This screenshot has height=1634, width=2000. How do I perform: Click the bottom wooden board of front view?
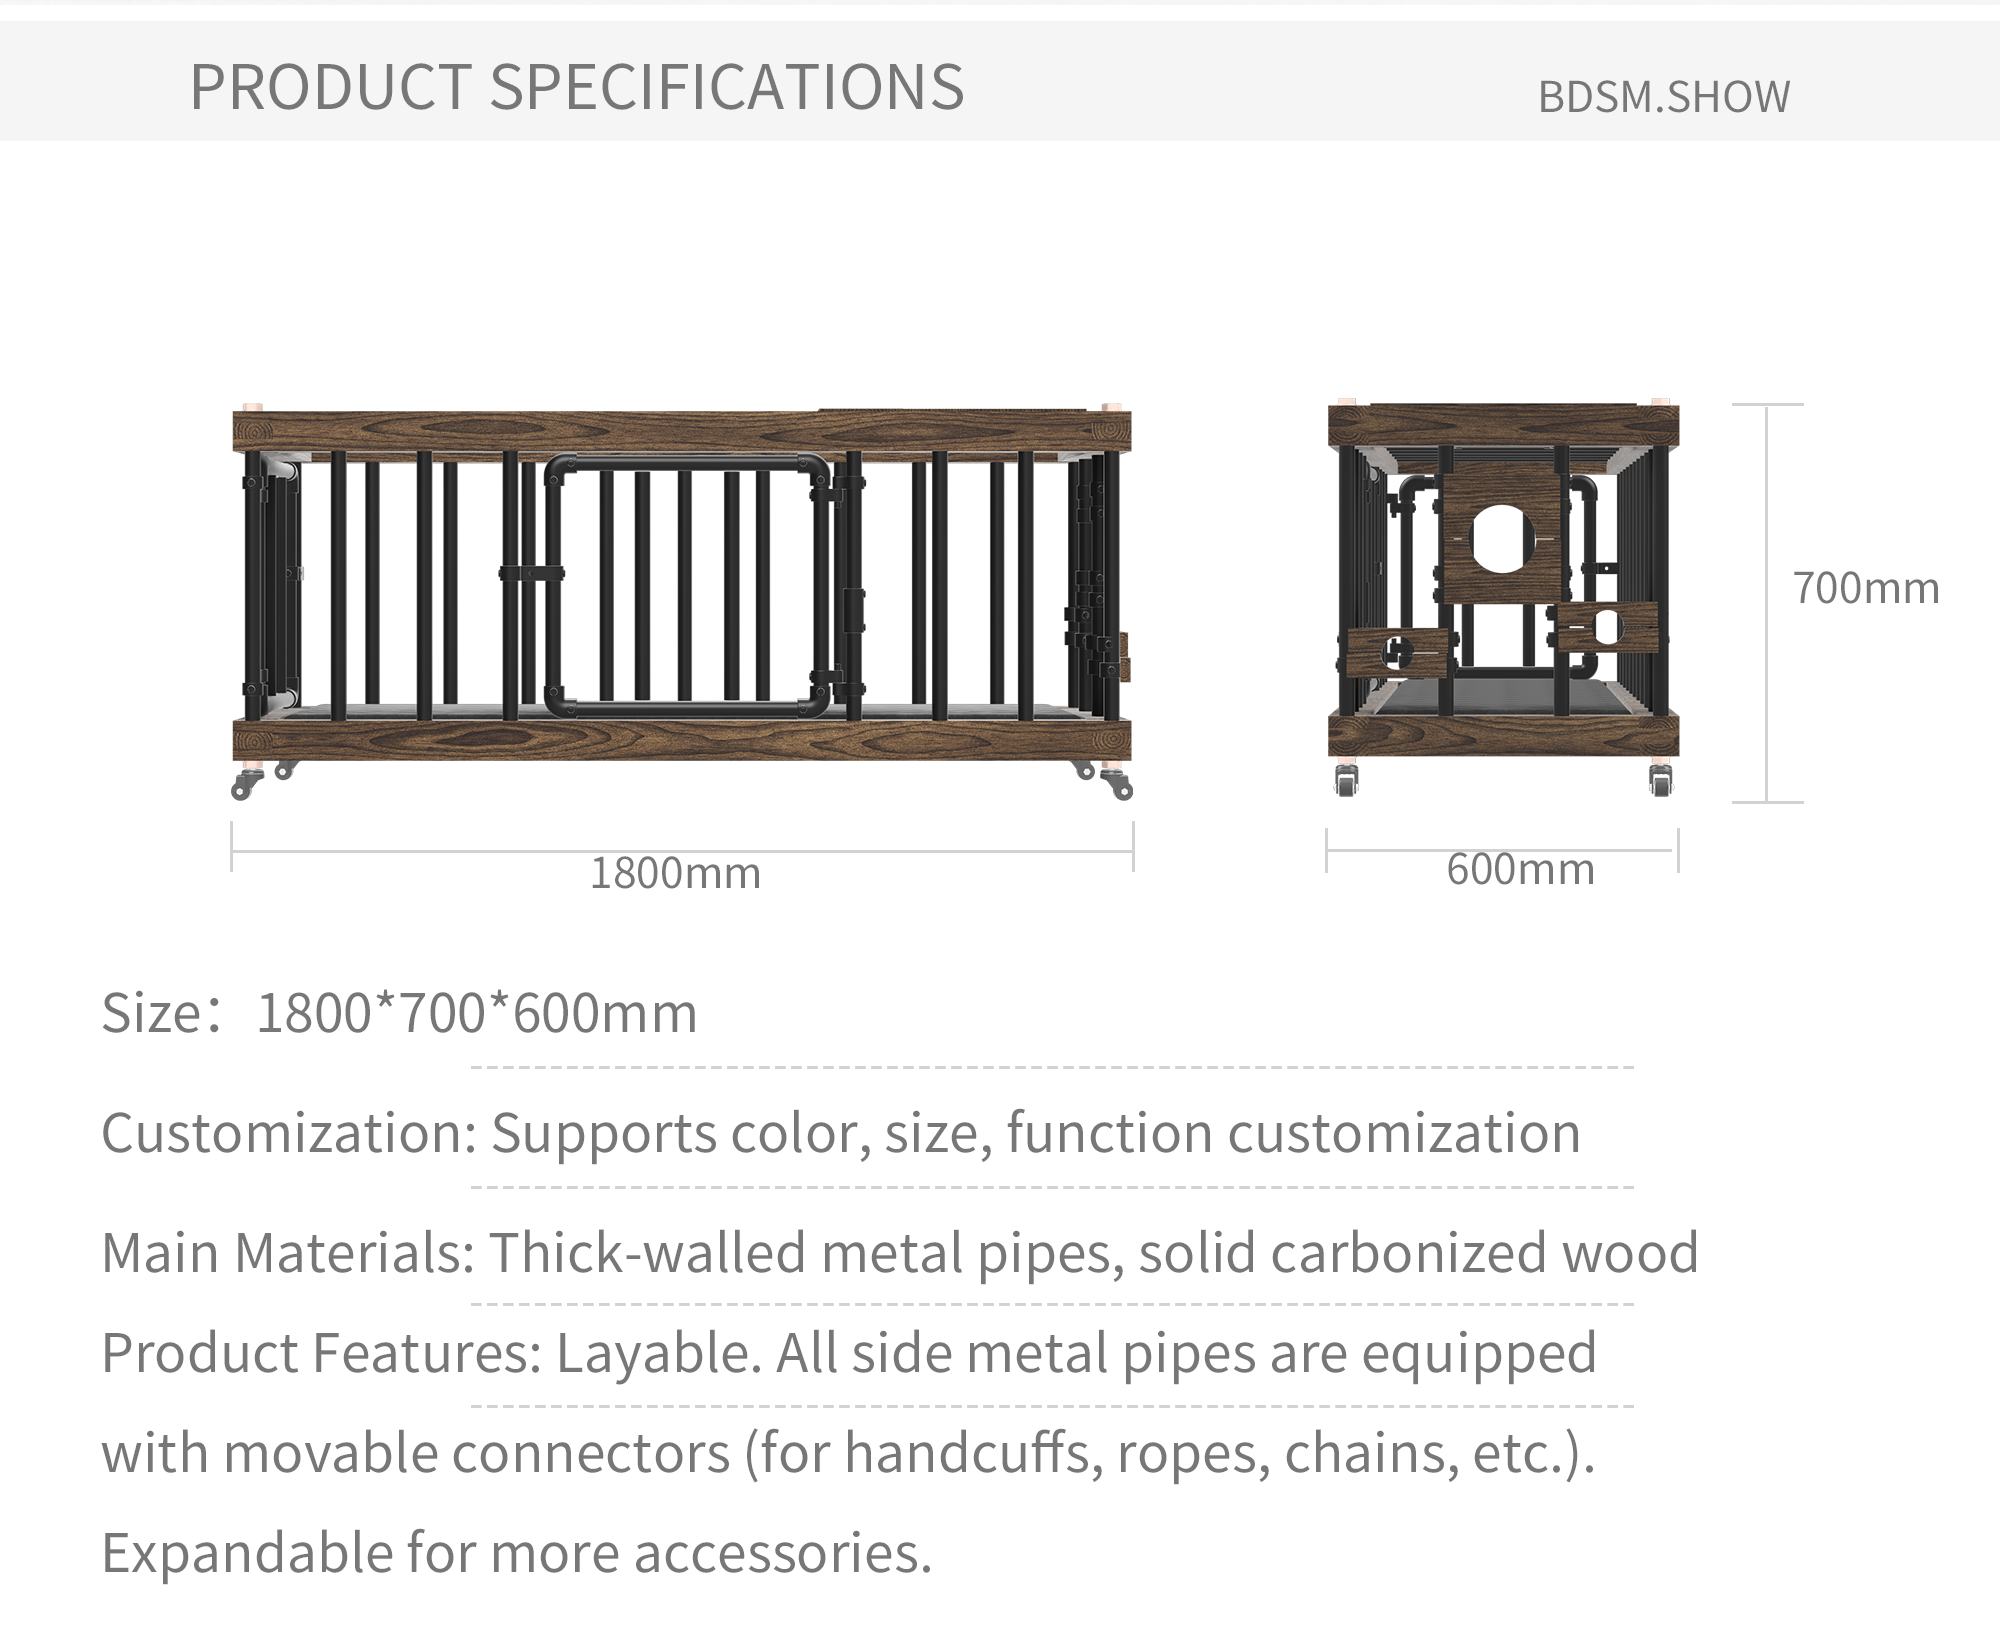pos(681,740)
